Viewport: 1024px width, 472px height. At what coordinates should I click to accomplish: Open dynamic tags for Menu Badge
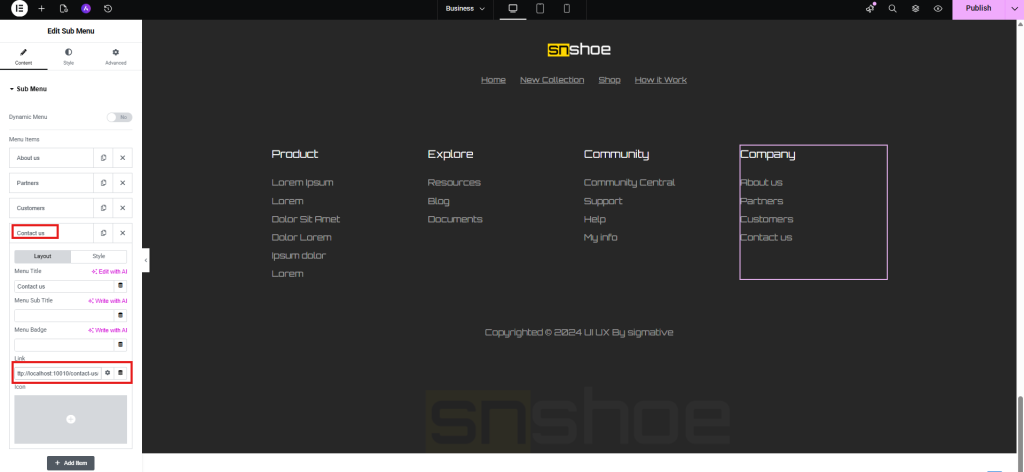pos(120,344)
